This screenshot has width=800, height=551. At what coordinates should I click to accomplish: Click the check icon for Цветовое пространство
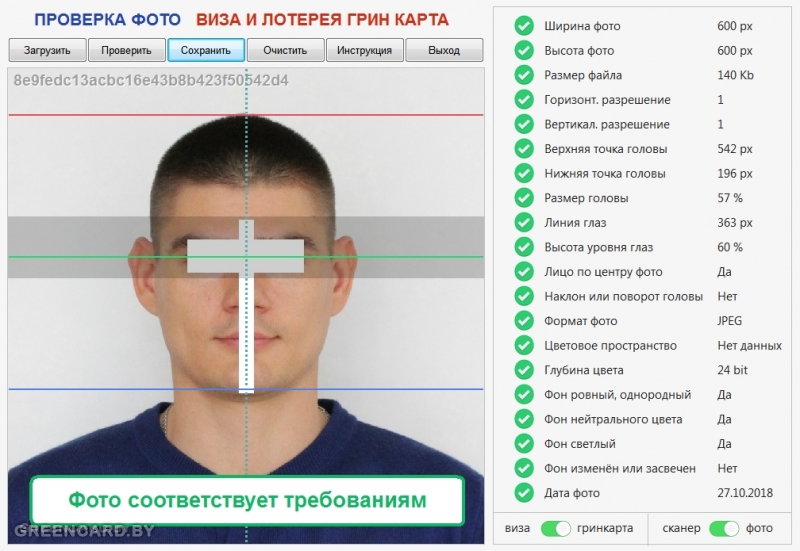tap(524, 345)
